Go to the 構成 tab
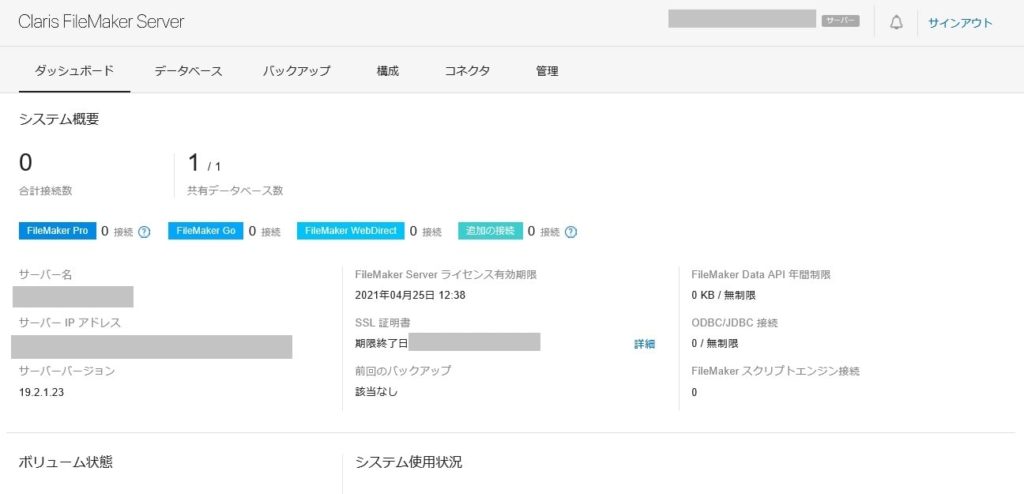The width and height of the screenshot is (1024, 494). pos(388,71)
